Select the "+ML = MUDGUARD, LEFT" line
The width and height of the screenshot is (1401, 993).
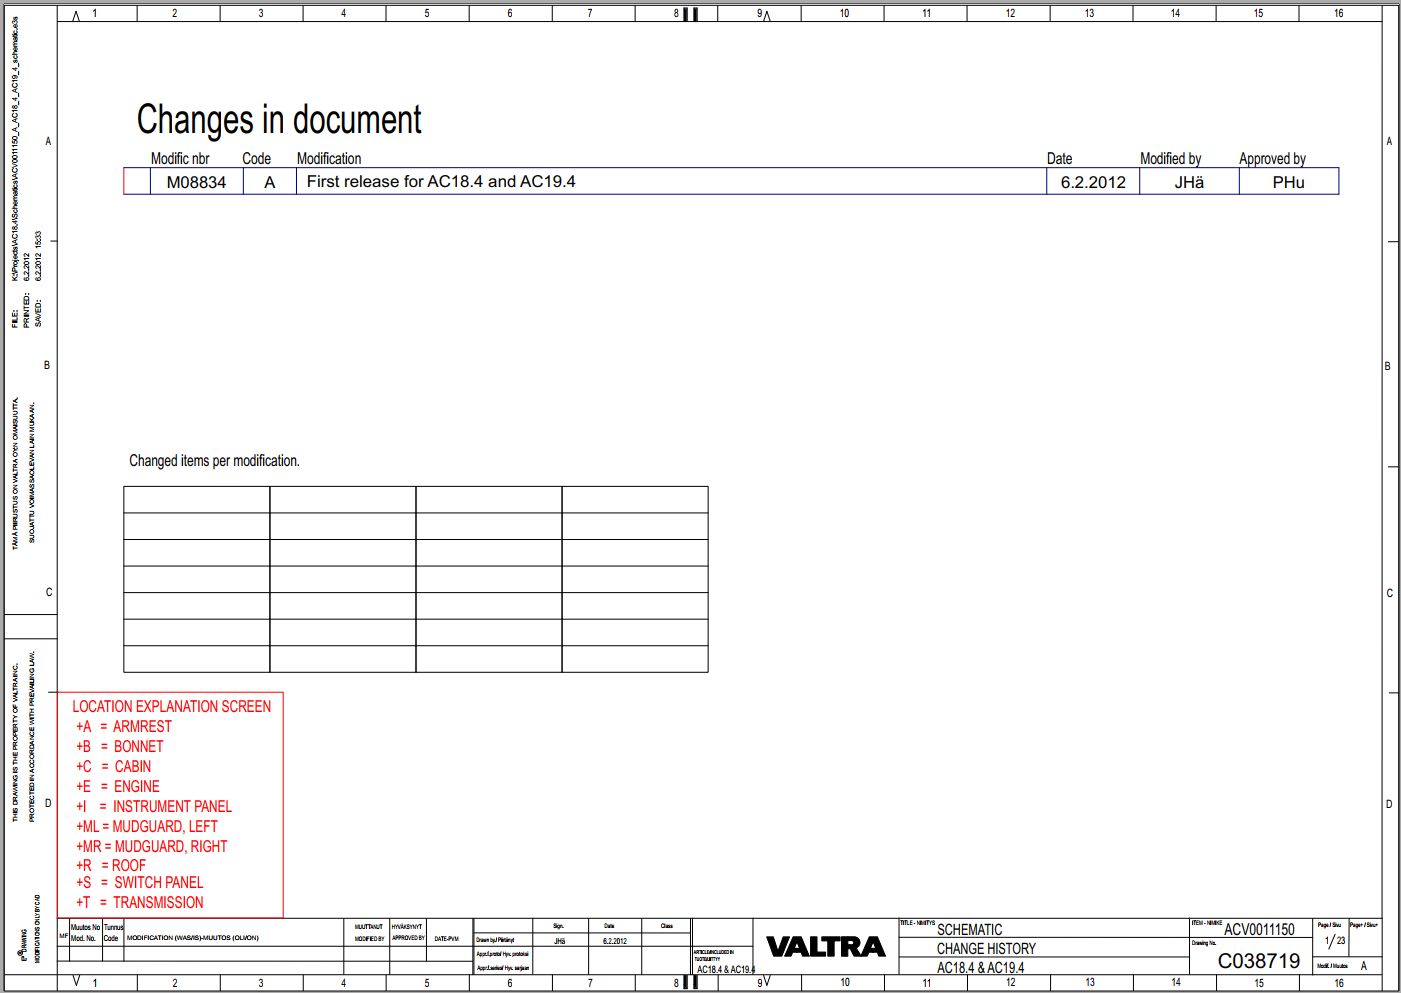coord(147,826)
